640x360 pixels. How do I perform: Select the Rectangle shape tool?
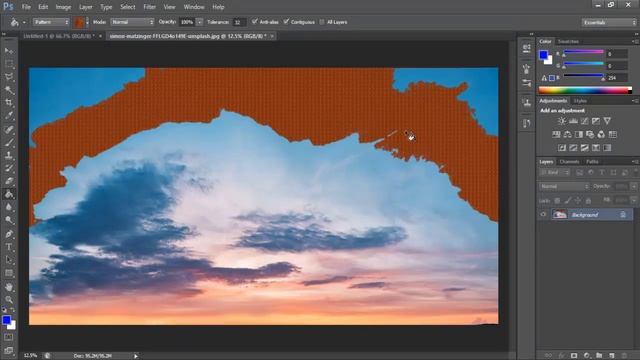pyautogui.click(x=9, y=273)
